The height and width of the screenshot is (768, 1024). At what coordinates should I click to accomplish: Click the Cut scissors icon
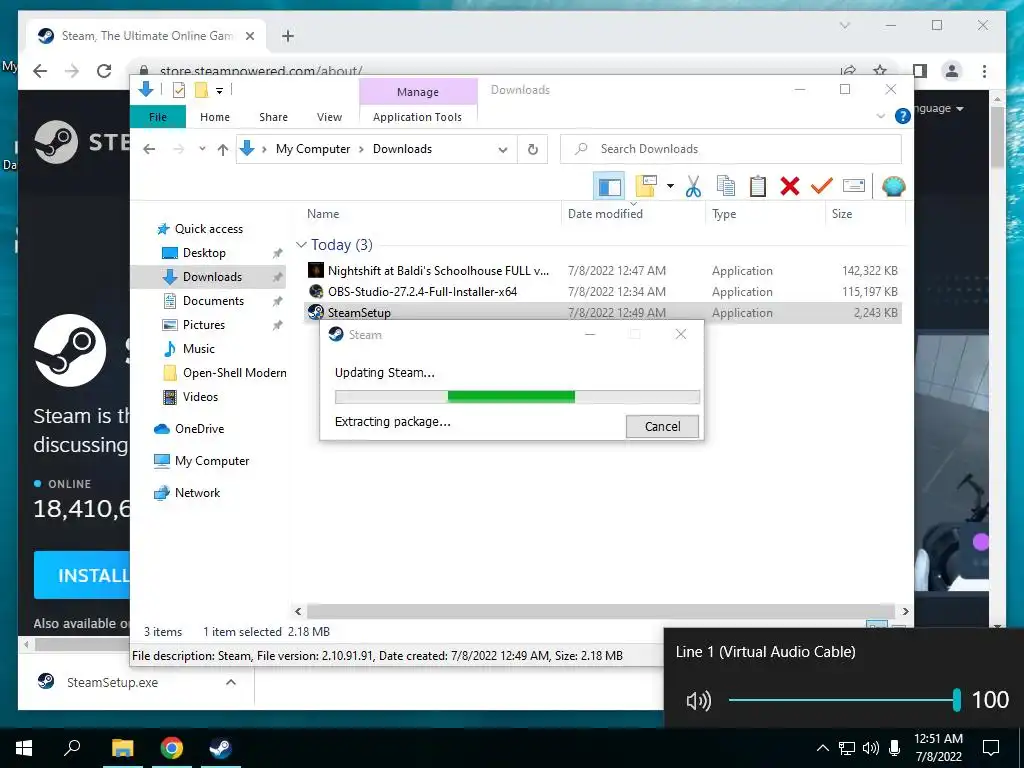pyautogui.click(x=694, y=187)
